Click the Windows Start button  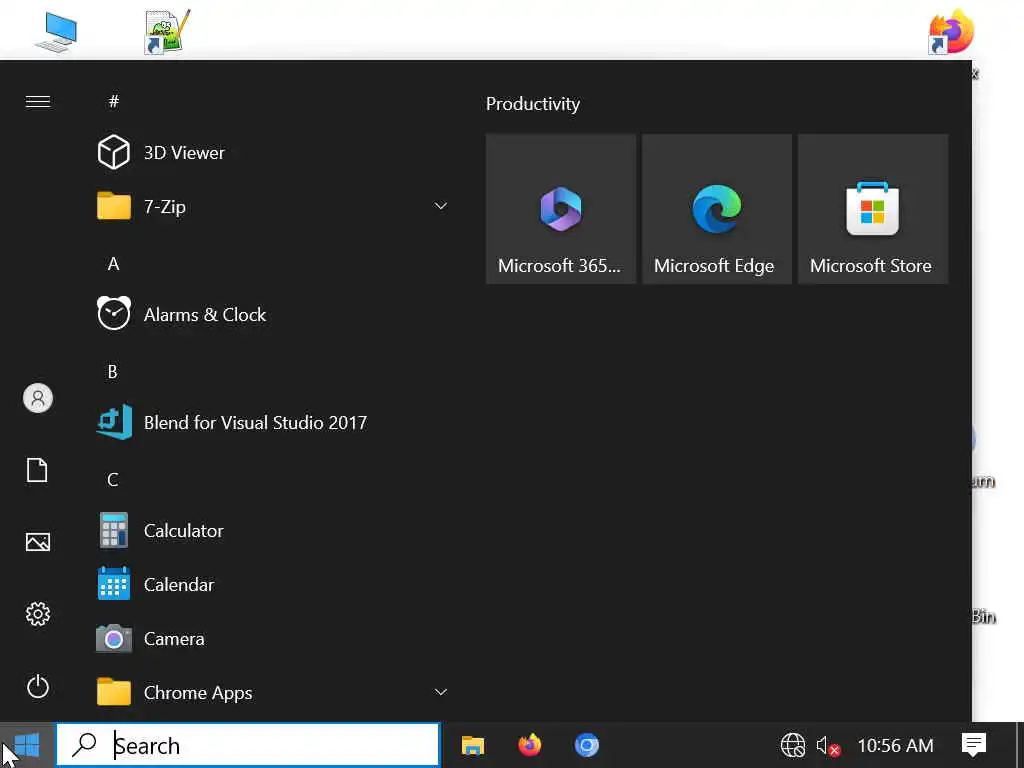click(x=27, y=745)
